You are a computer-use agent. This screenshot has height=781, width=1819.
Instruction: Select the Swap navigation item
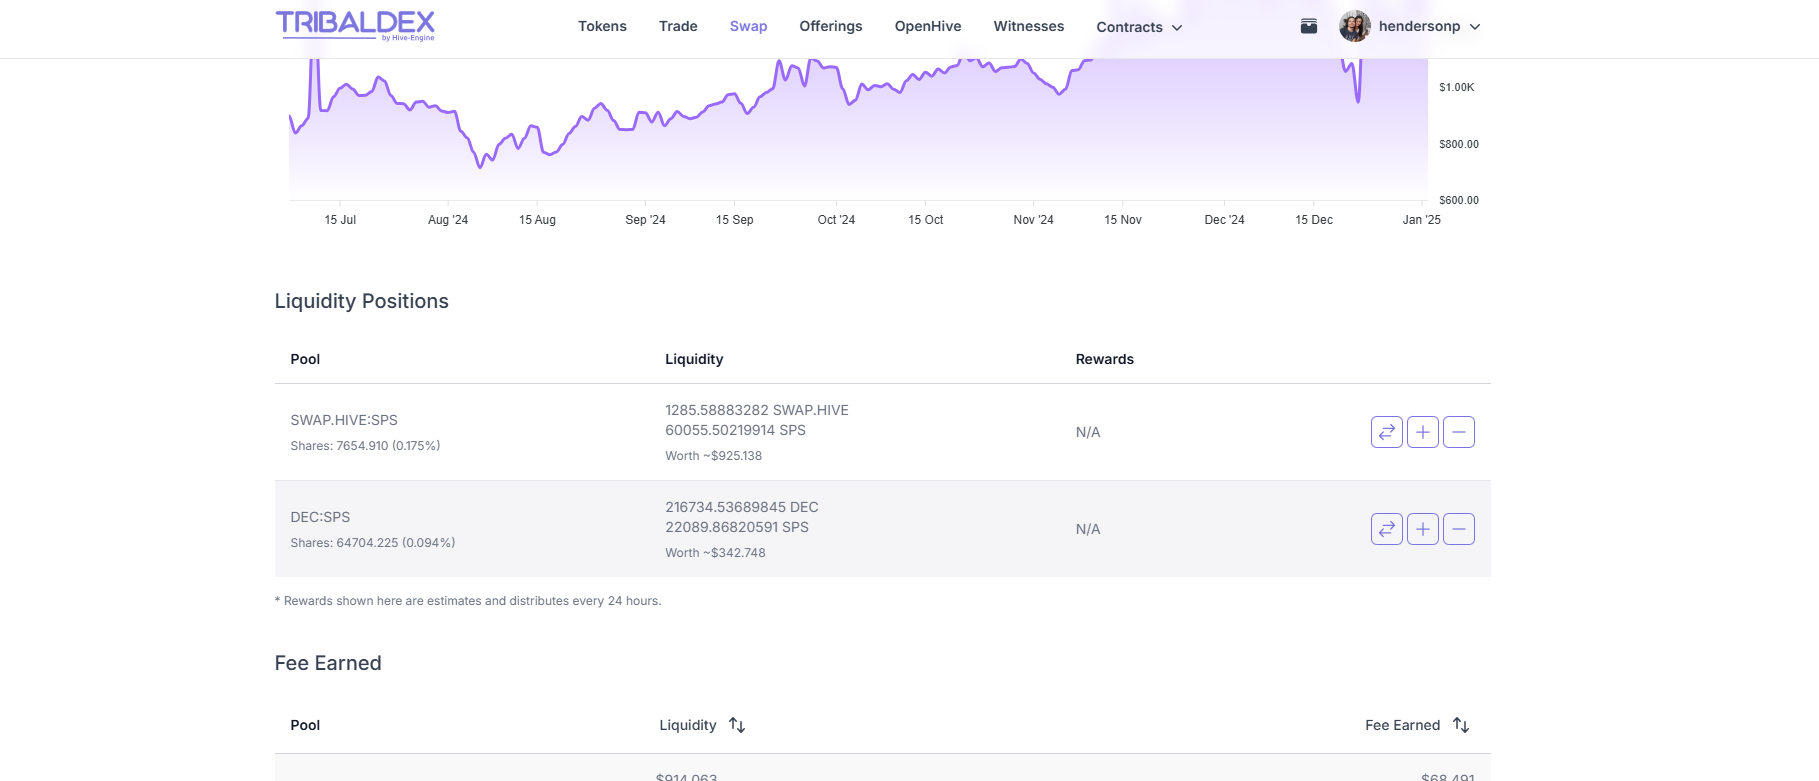[x=748, y=26]
